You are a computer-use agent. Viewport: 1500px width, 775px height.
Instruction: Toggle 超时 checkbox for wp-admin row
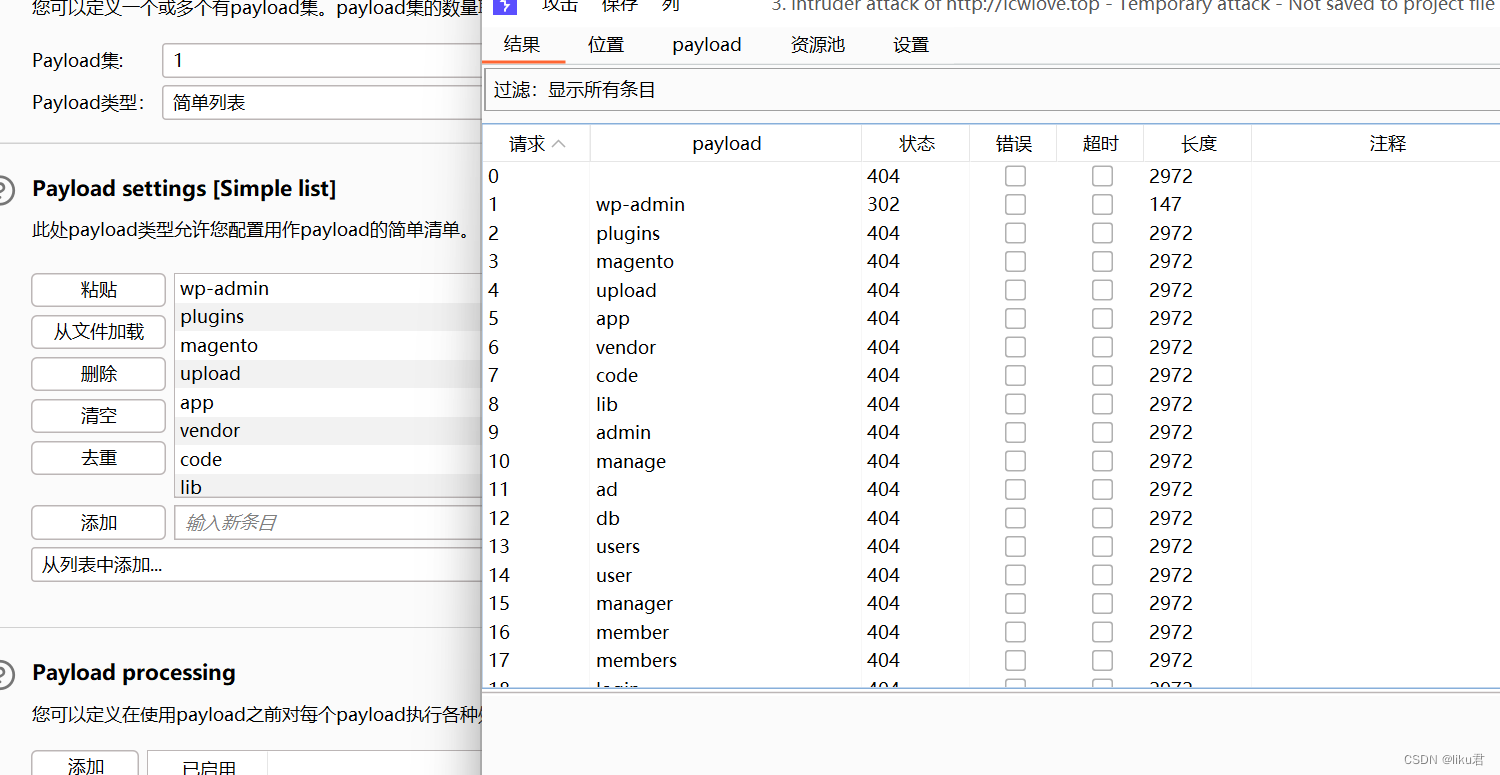[x=1102, y=205]
